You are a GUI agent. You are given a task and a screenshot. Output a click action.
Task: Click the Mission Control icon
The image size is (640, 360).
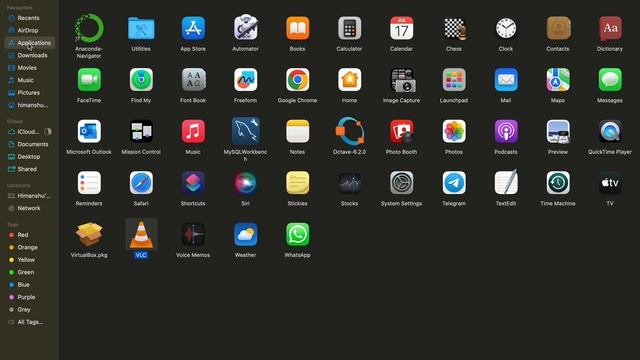[x=141, y=131]
